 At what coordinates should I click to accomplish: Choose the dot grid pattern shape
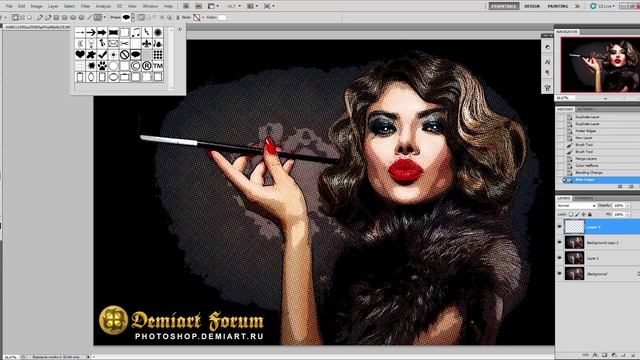tap(158, 54)
